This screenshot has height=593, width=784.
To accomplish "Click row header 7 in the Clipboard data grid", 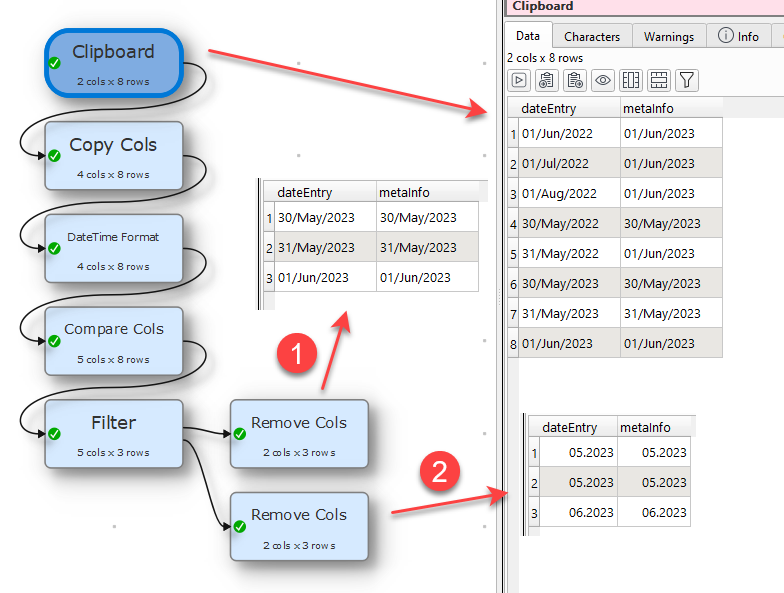I will [513, 314].
